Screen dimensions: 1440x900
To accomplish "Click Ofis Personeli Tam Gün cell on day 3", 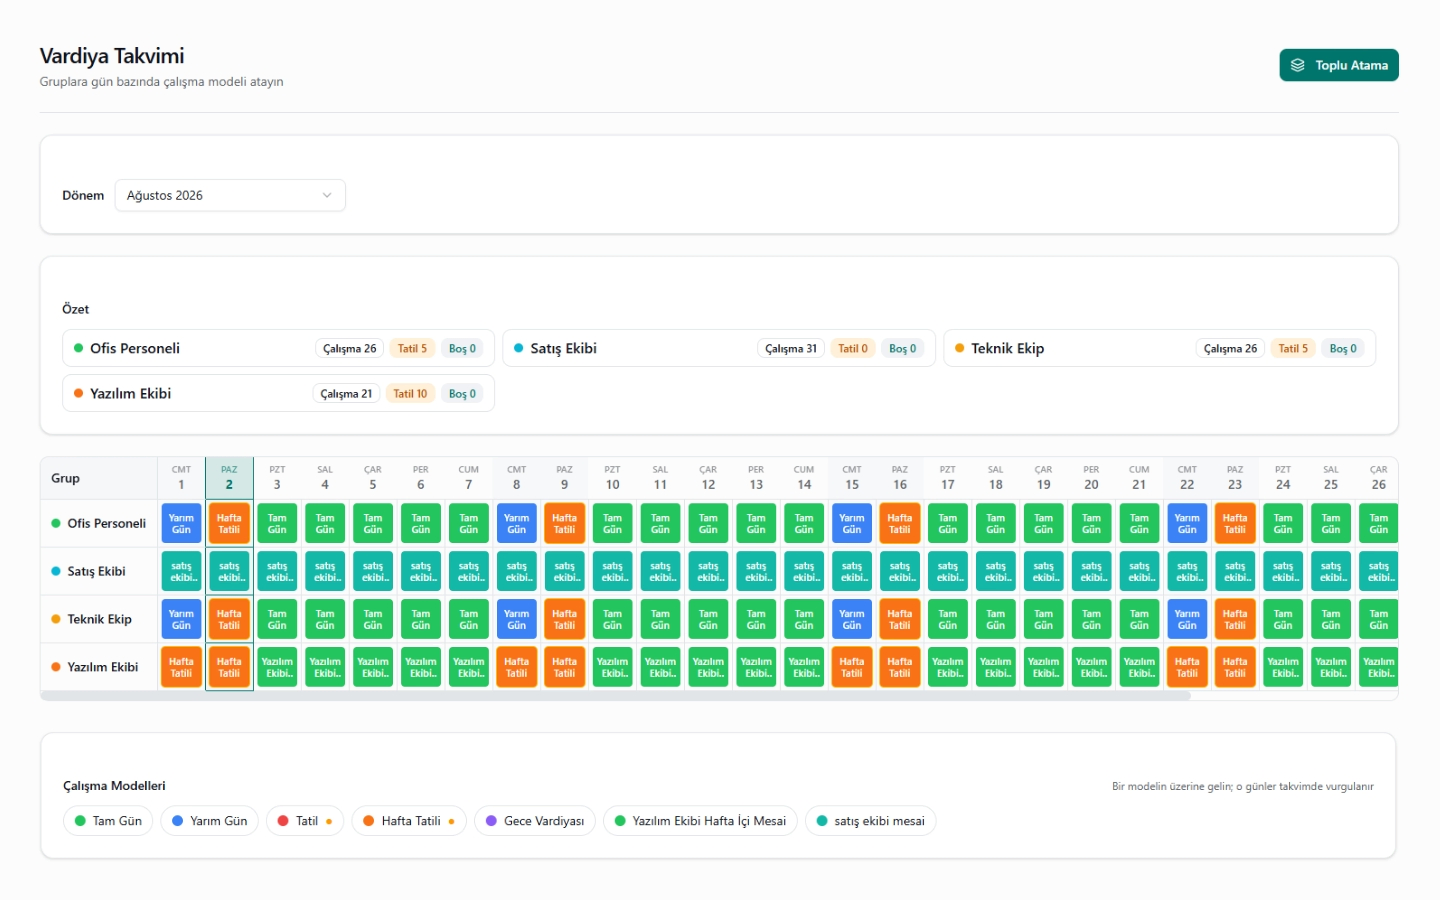I will [277, 523].
